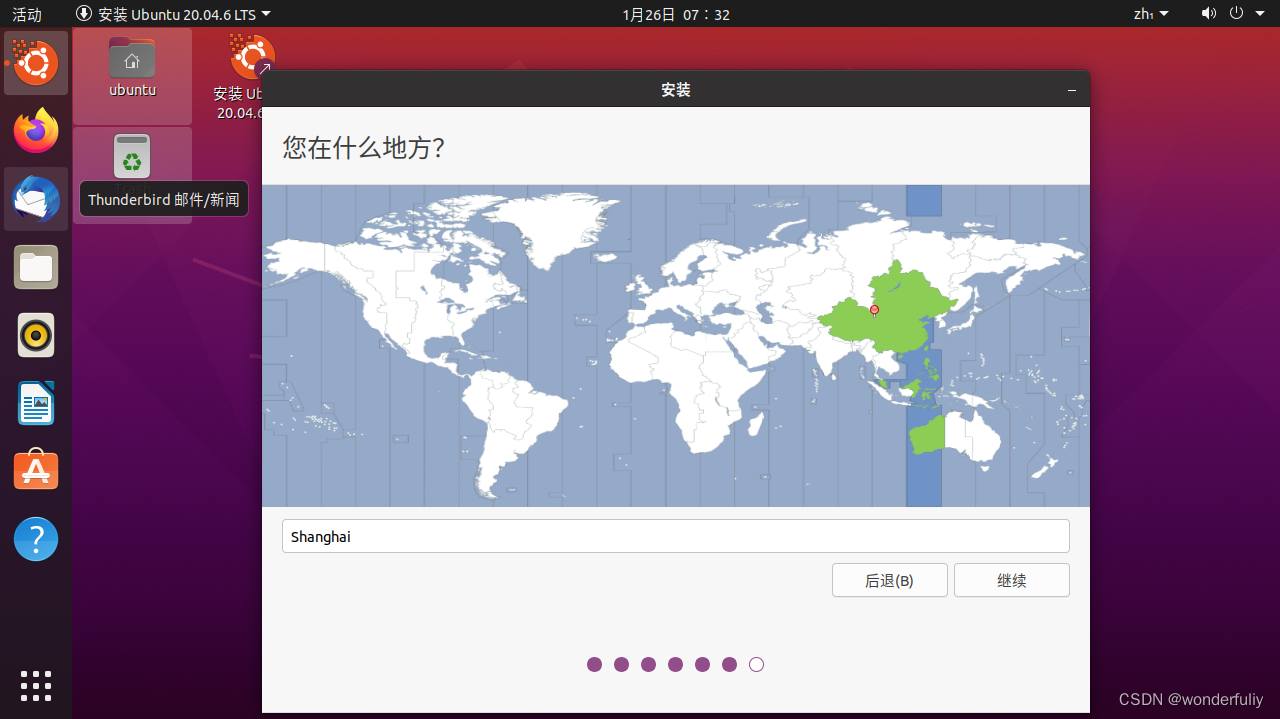The image size is (1280, 719).
Task: Open the 活动 activities overview
Action: click(27, 14)
